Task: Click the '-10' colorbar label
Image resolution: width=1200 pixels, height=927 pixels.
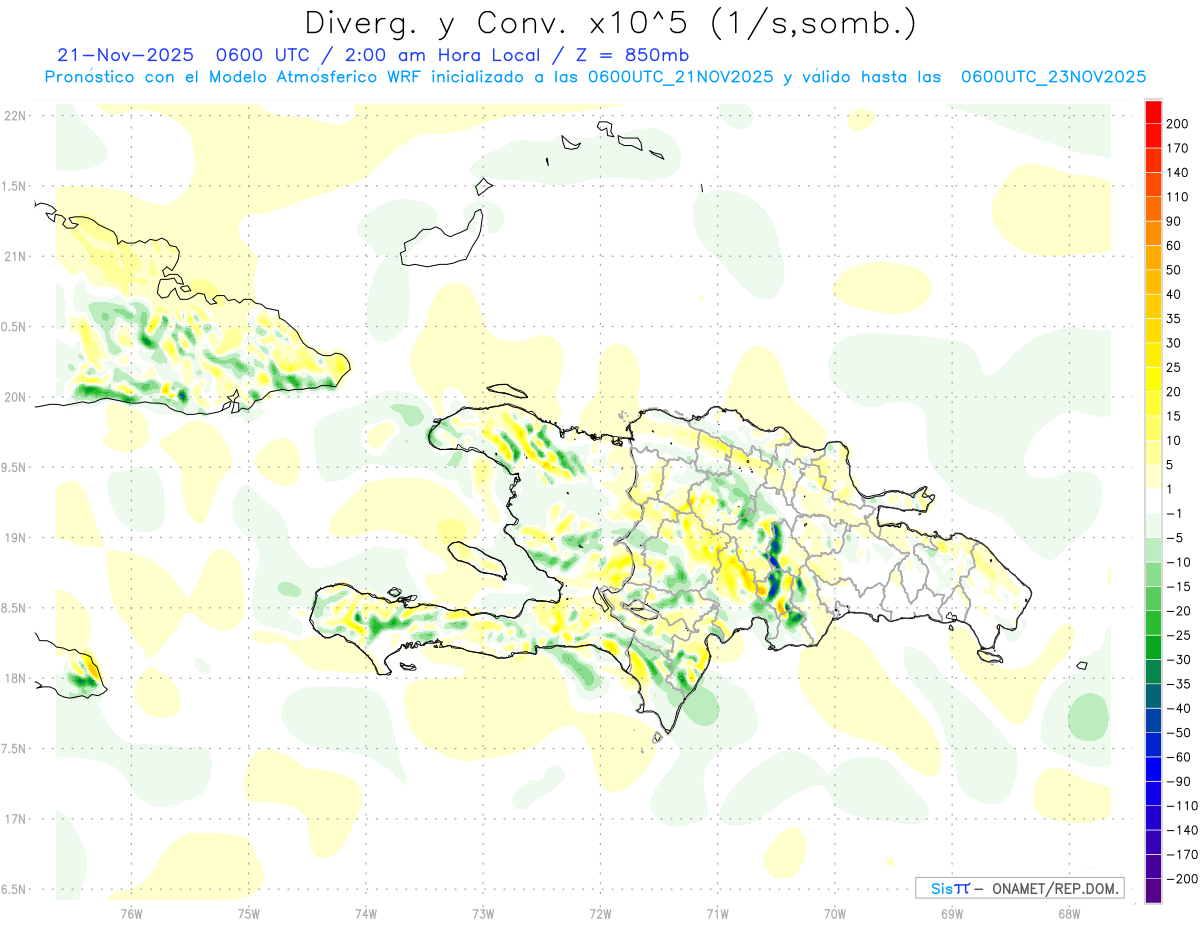Action: tap(1179, 562)
